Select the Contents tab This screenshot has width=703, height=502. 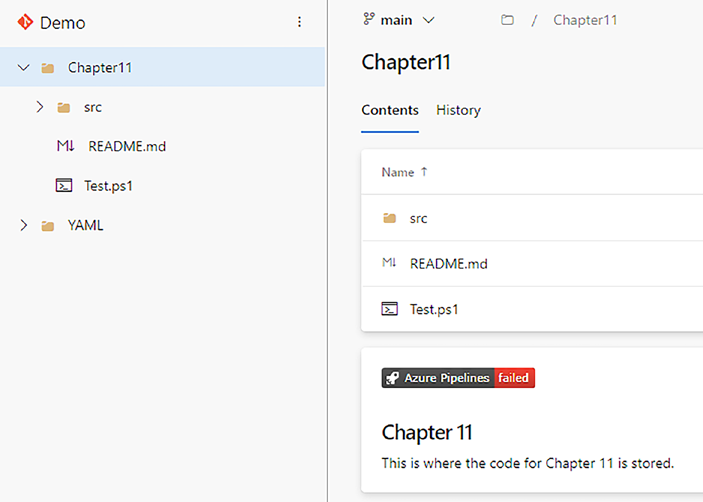pos(389,110)
